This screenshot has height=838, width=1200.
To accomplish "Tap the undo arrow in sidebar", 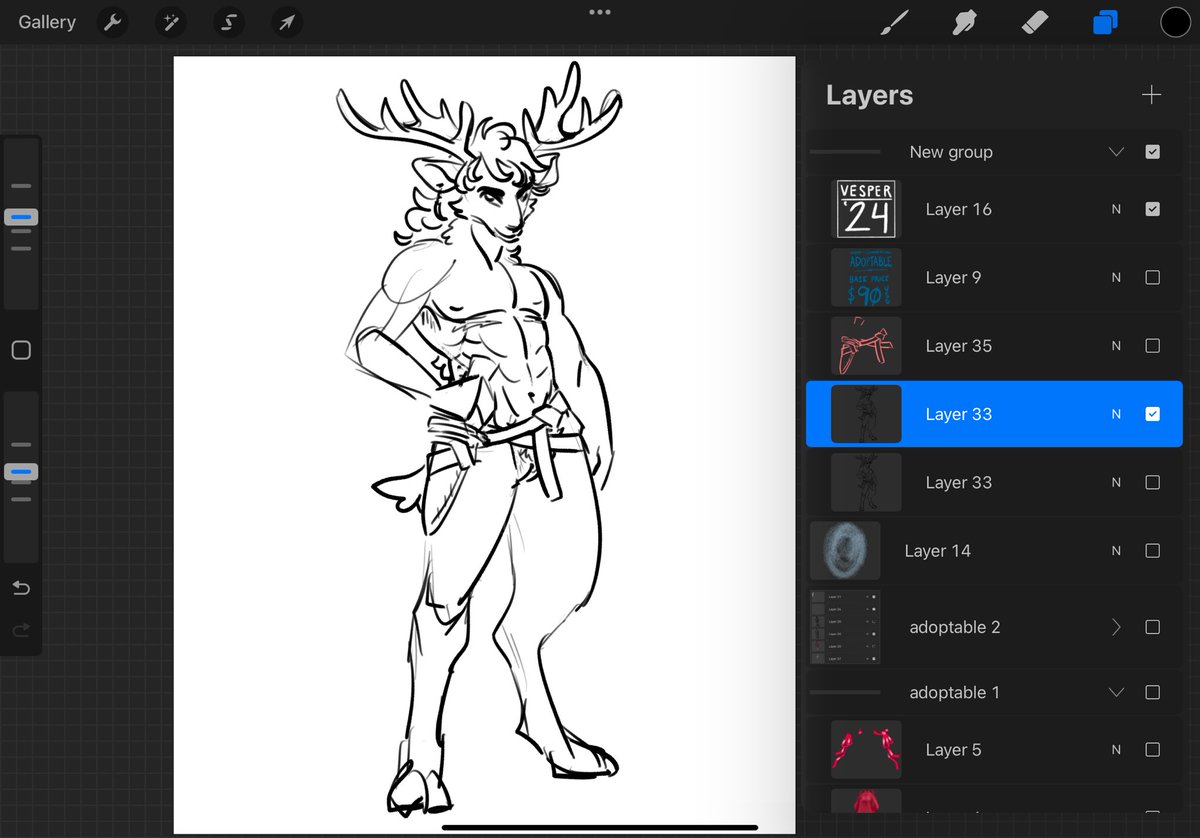I will [x=21, y=588].
